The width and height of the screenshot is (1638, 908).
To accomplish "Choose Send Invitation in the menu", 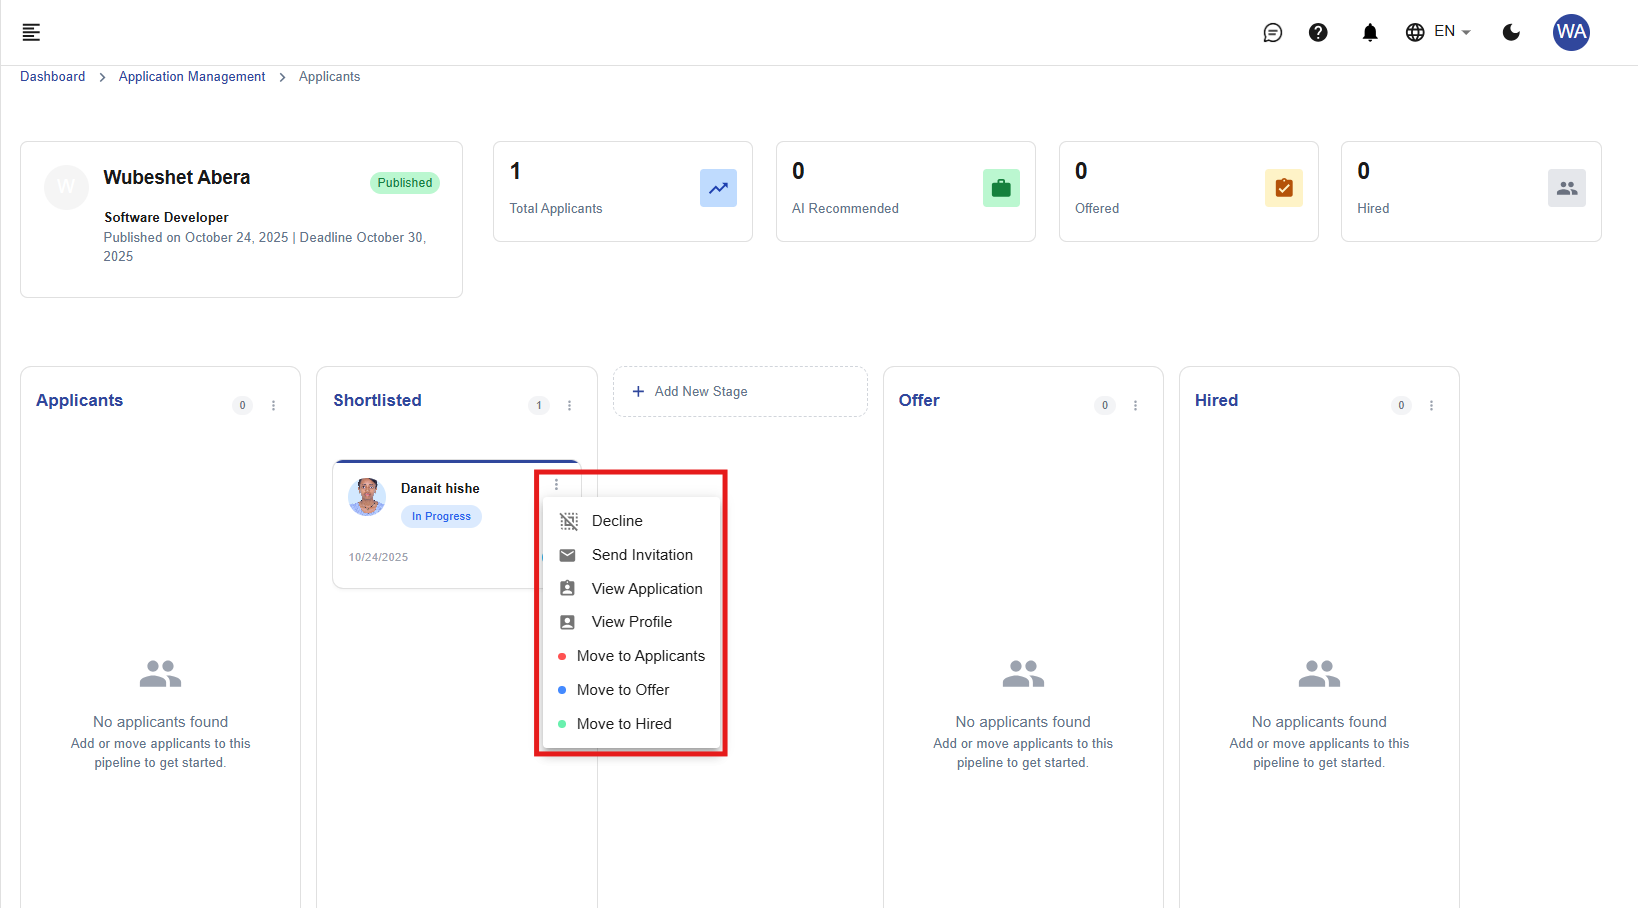I will tap(641, 555).
